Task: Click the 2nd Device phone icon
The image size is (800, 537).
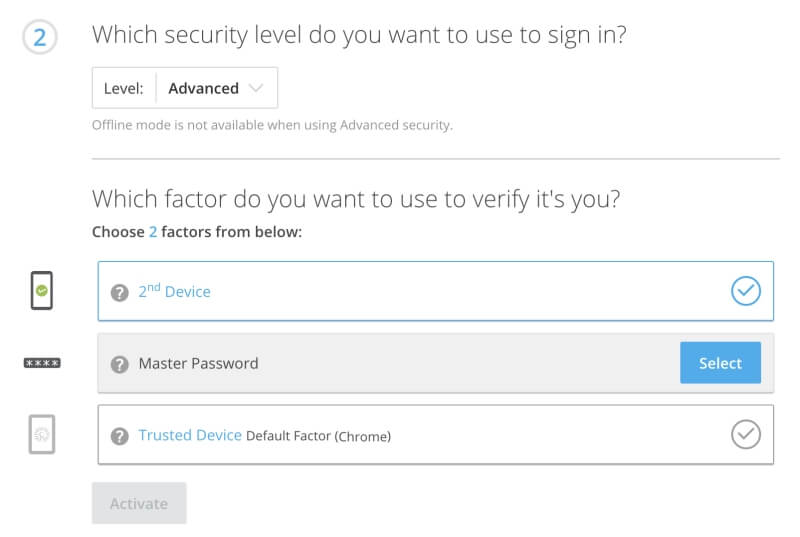Action: pyautogui.click(x=42, y=291)
